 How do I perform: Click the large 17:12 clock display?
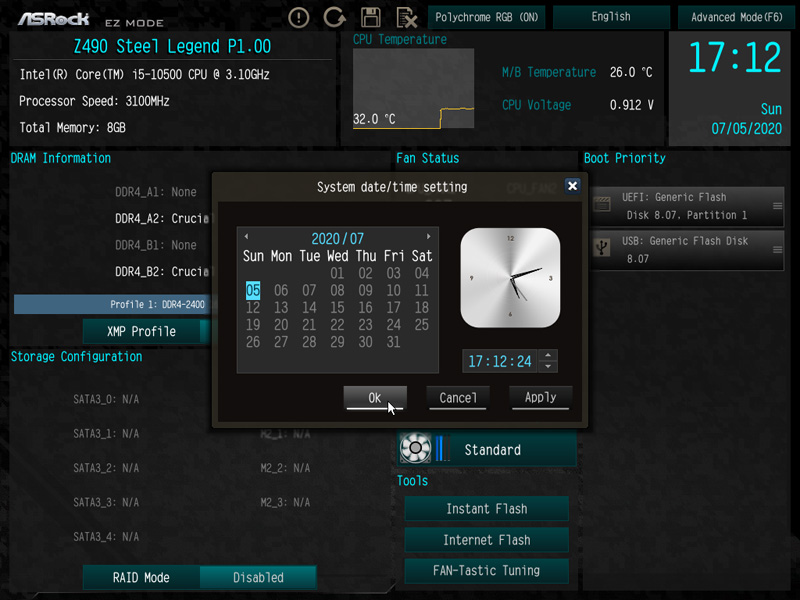735,57
